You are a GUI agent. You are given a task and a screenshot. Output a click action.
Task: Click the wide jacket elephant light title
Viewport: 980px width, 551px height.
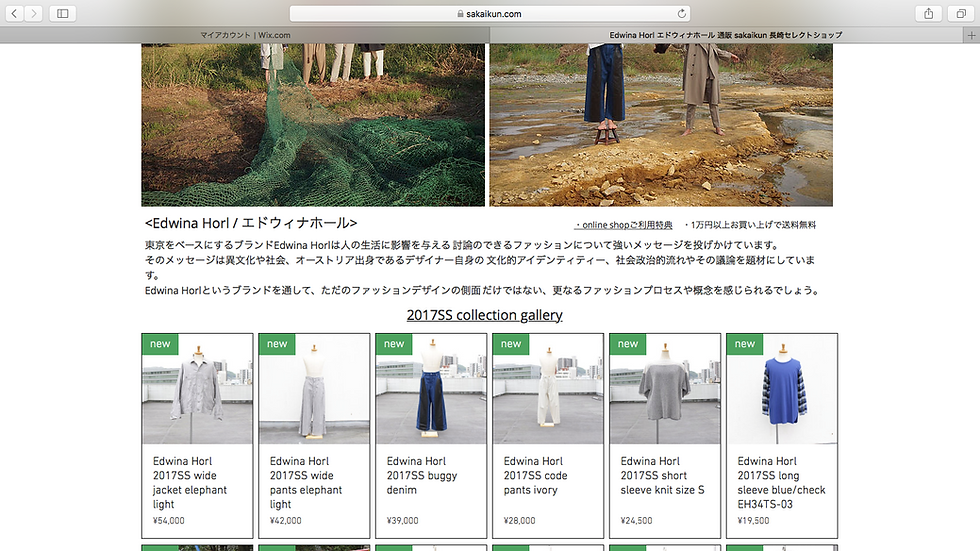(x=190, y=482)
